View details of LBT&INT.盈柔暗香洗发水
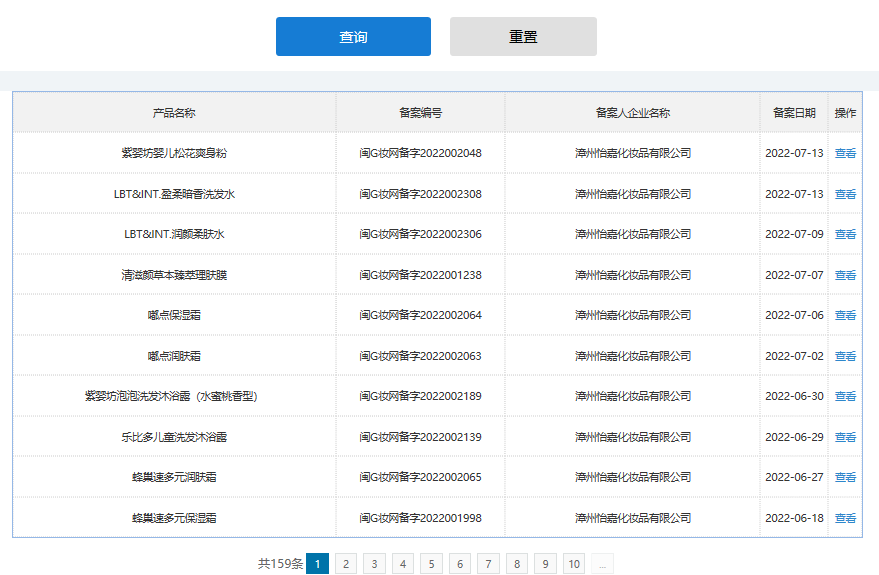879x575 pixels. (845, 194)
